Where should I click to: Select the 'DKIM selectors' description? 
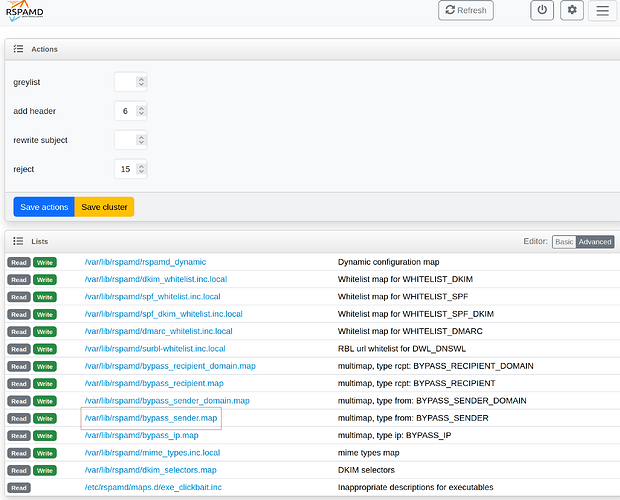pyautogui.click(x=366, y=470)
